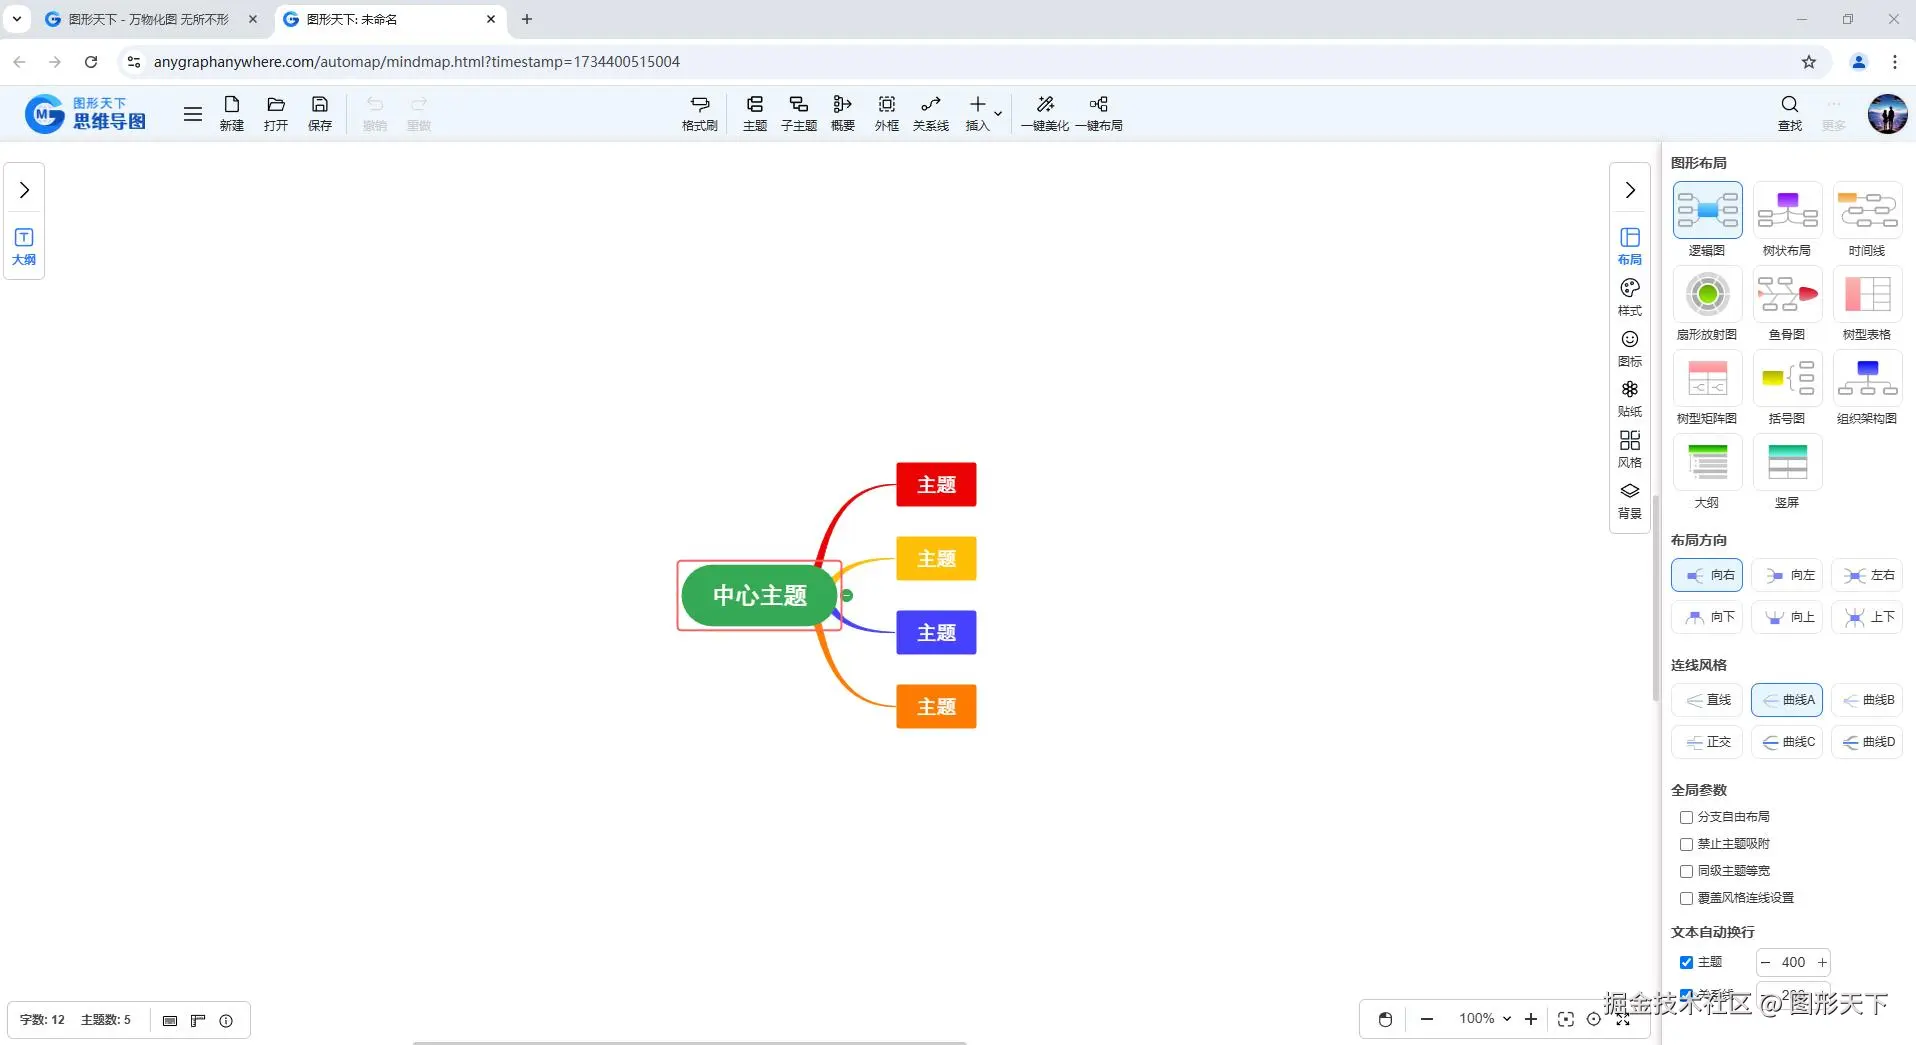Switch to the 图标 icons tab
Image resolution: width=1916 pixels, height=1045 pixels.
pos(1630,348)
